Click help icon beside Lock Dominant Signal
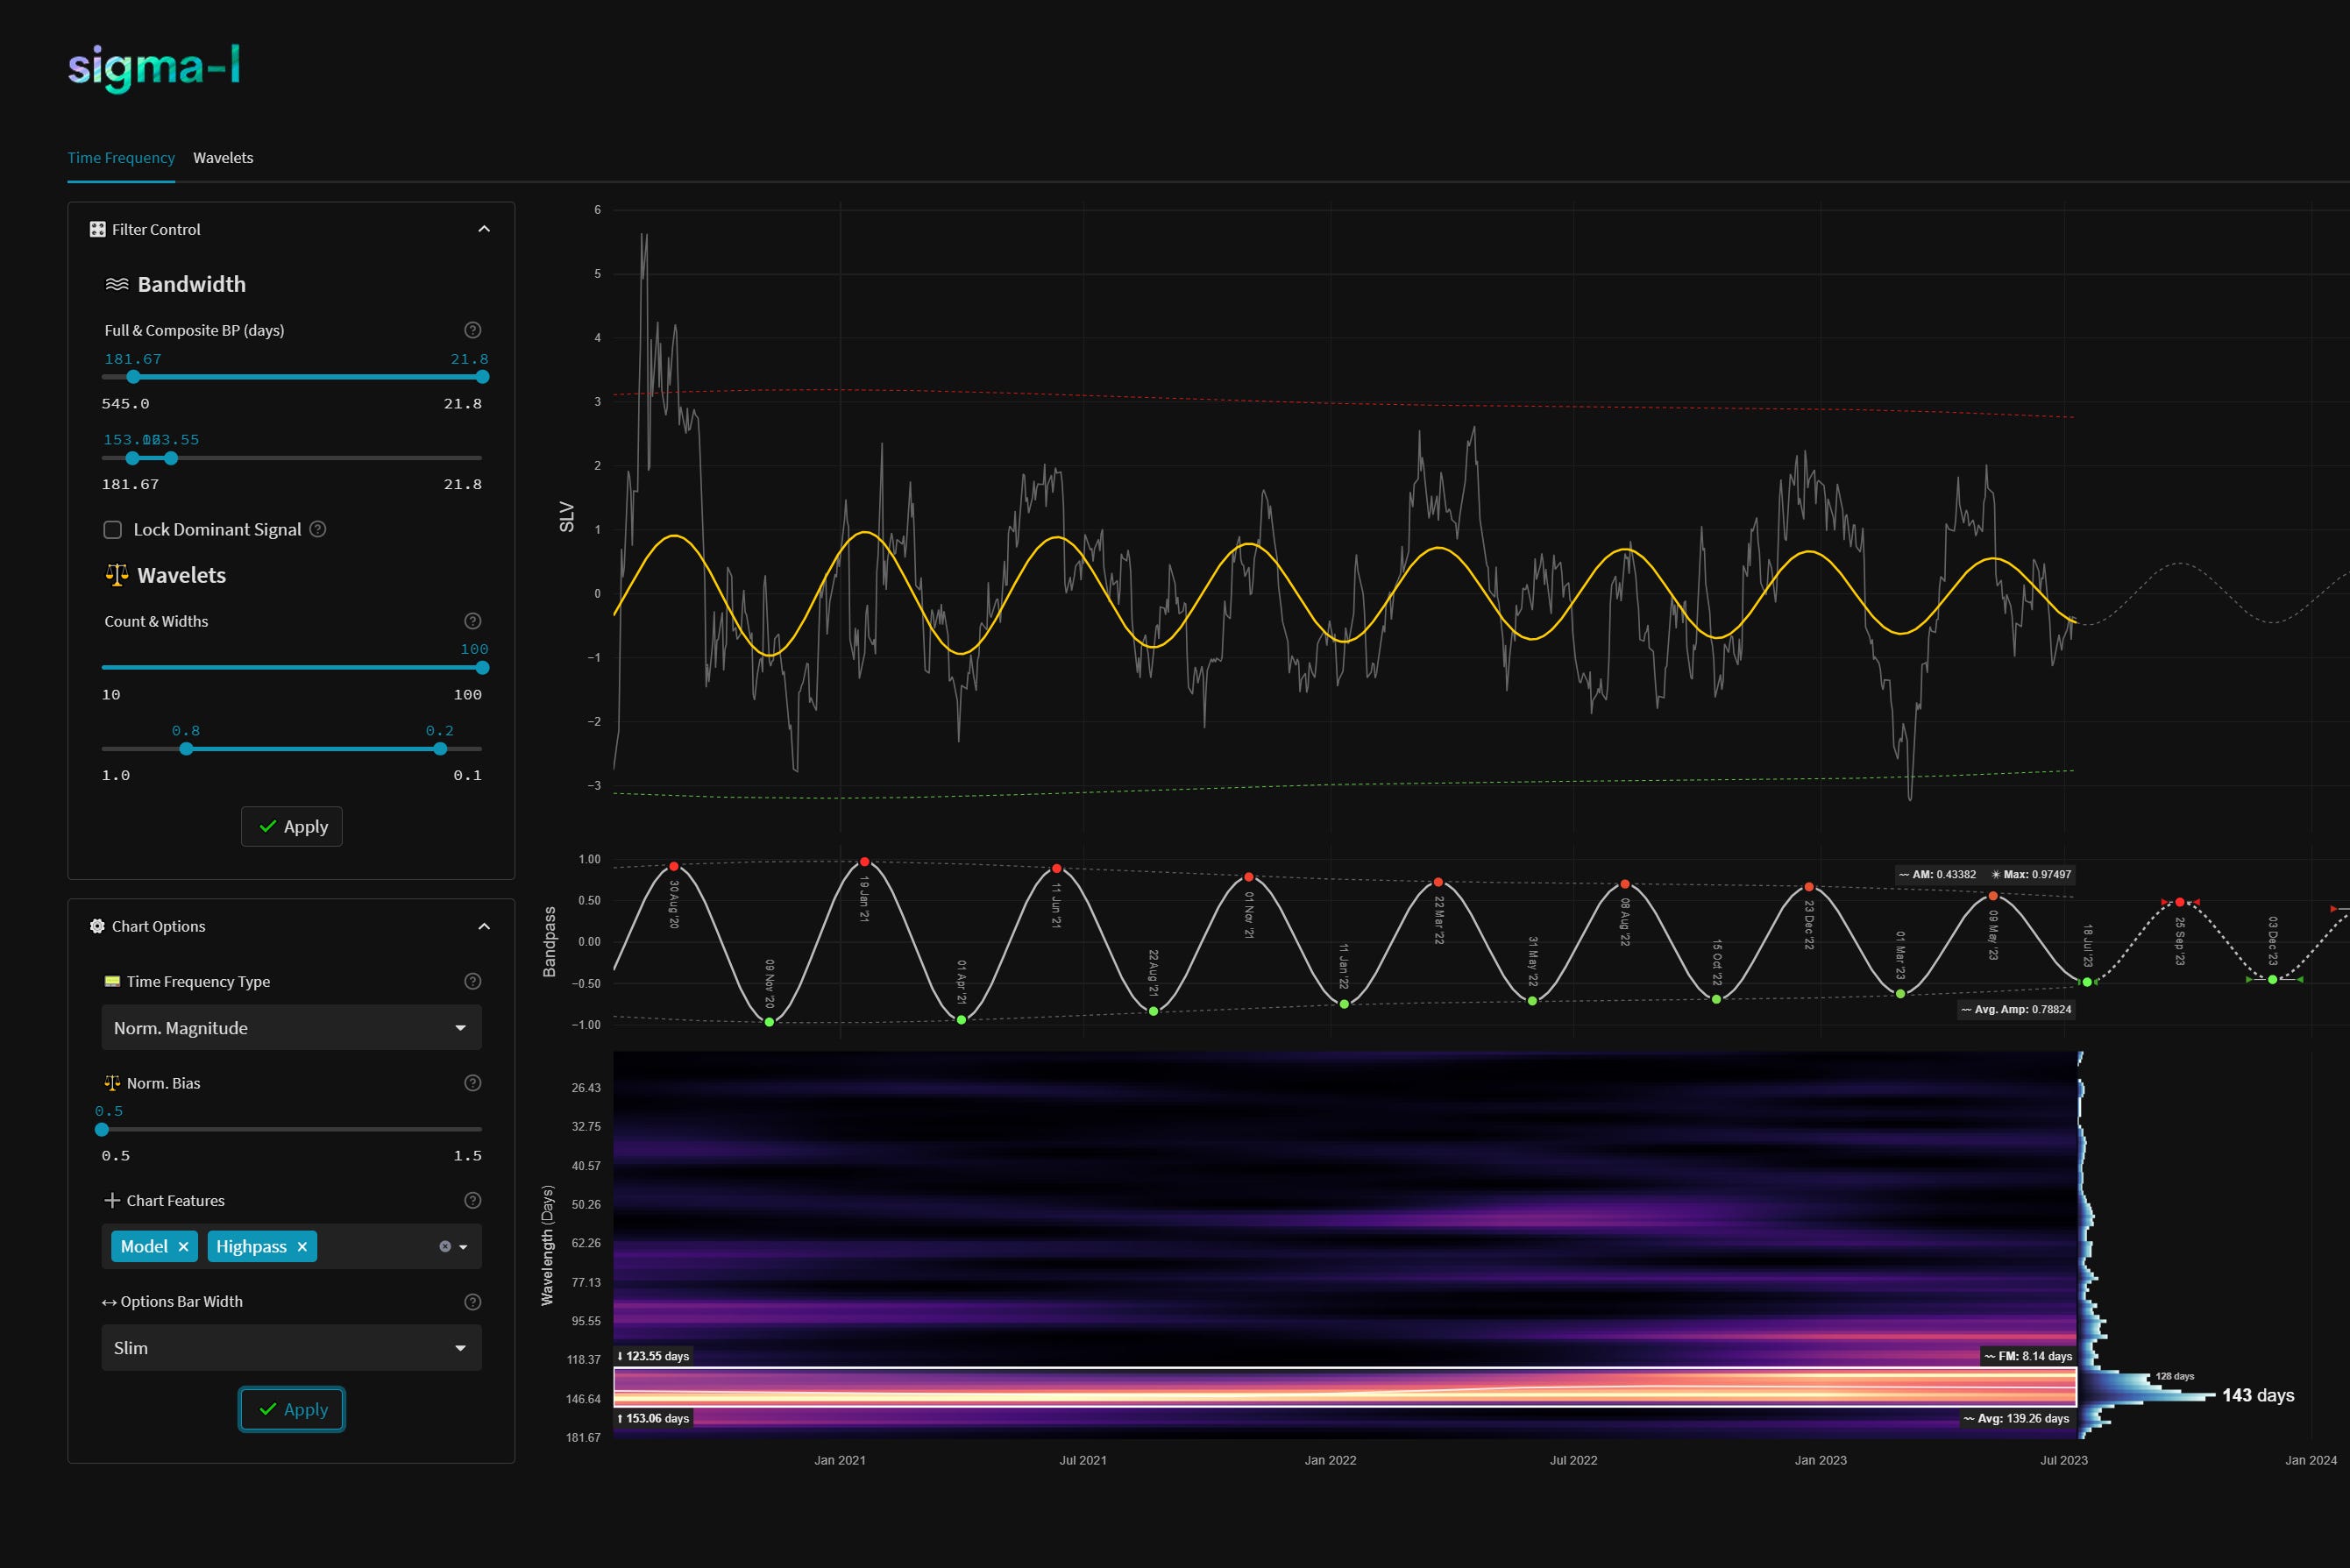2350x1568 pixels. 318,529
